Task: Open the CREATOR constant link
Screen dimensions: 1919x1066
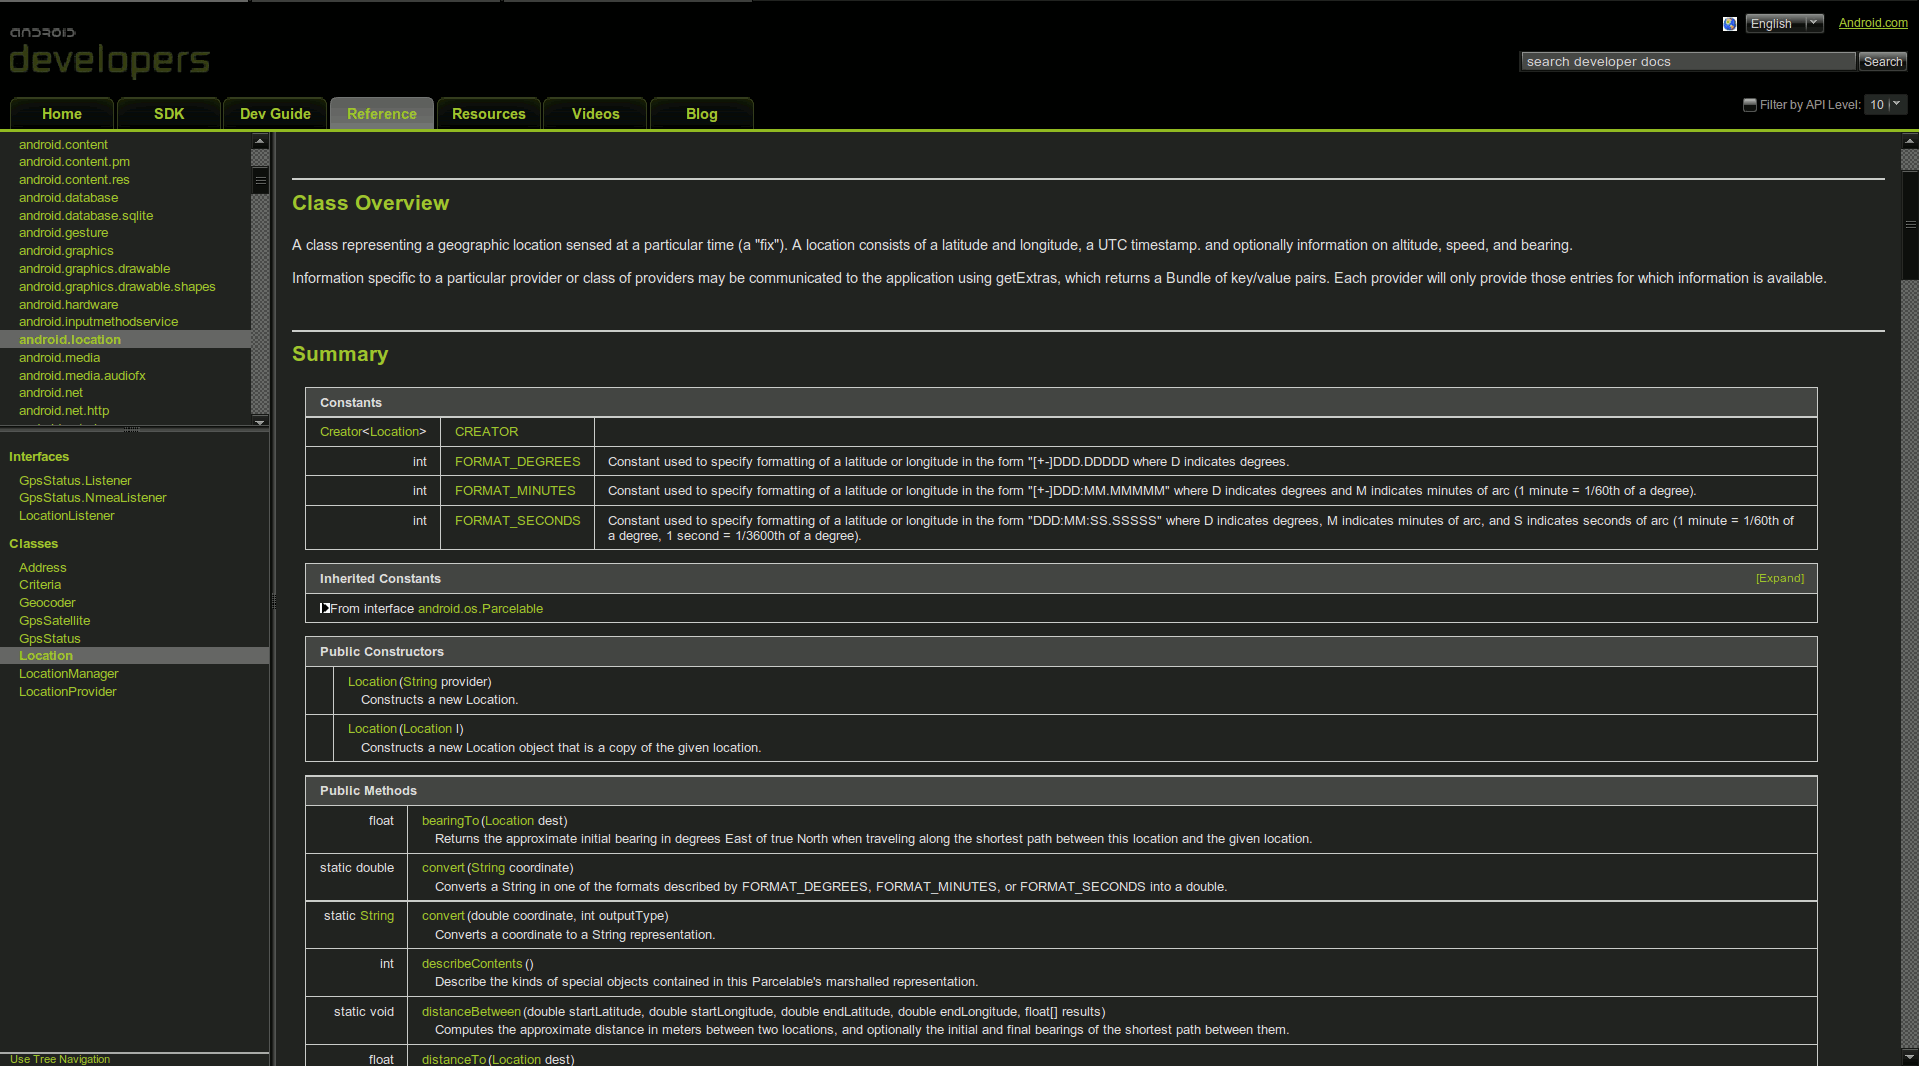Action: (x=486, y=432)
